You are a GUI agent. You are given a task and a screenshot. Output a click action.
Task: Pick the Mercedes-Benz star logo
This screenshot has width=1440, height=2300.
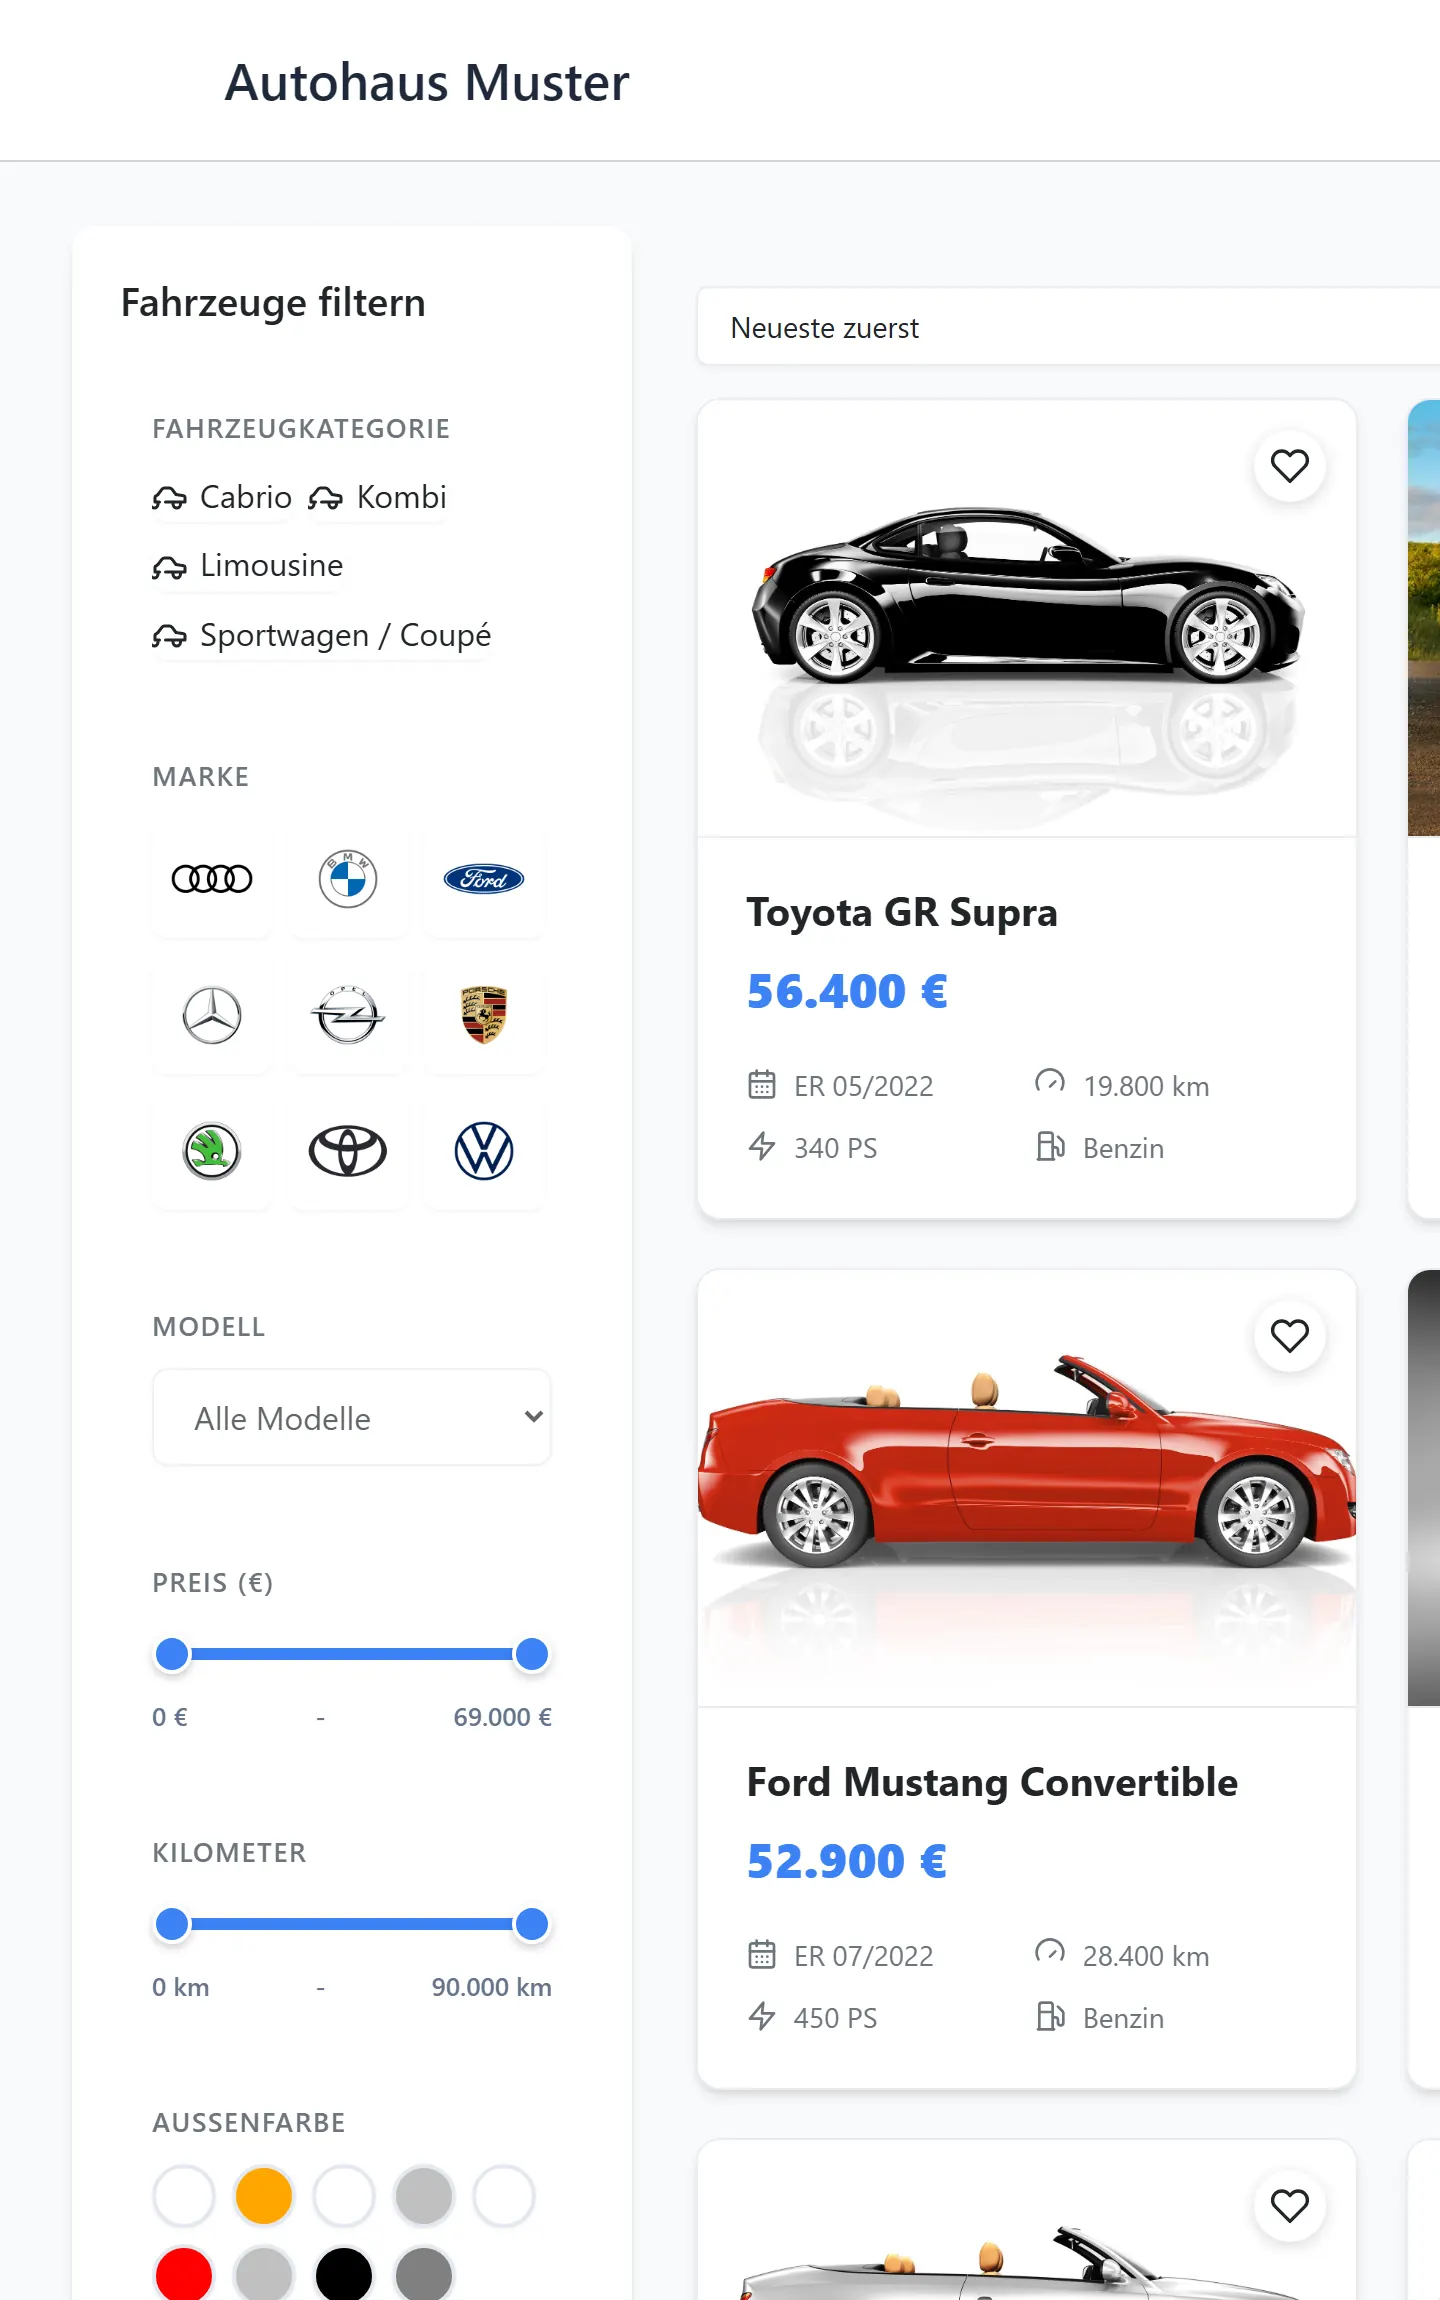point(212,1016)
